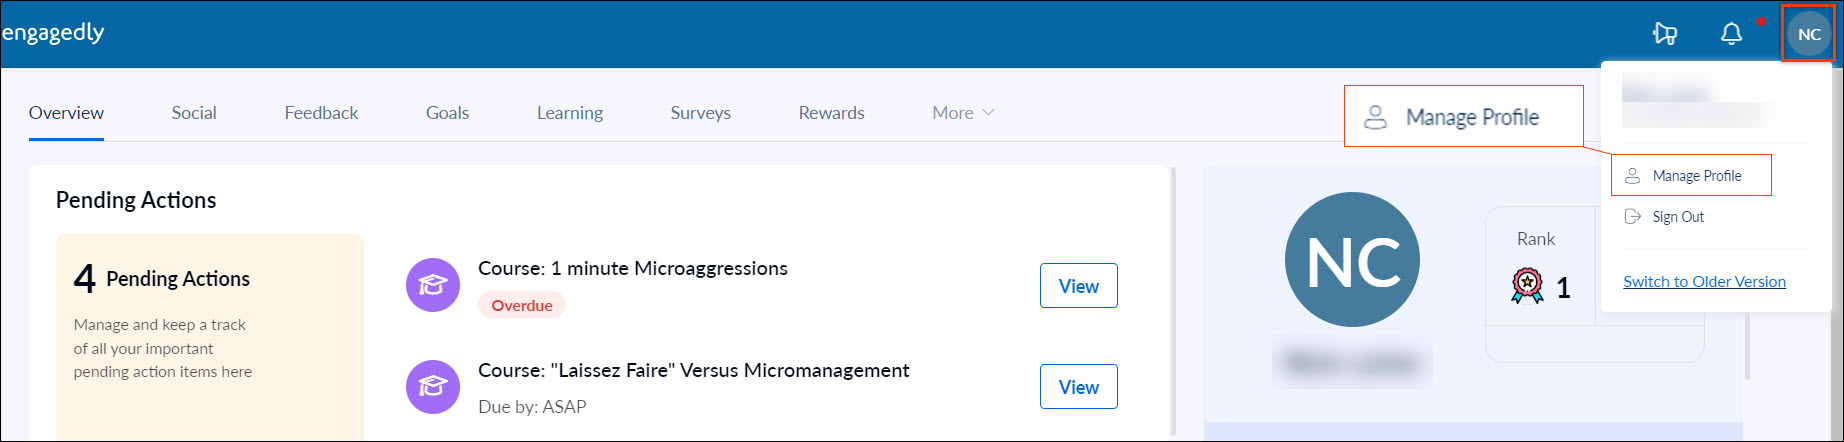Click the engagedly logo
This screenshot has height=442, width=1844.
tap(53, 33)
